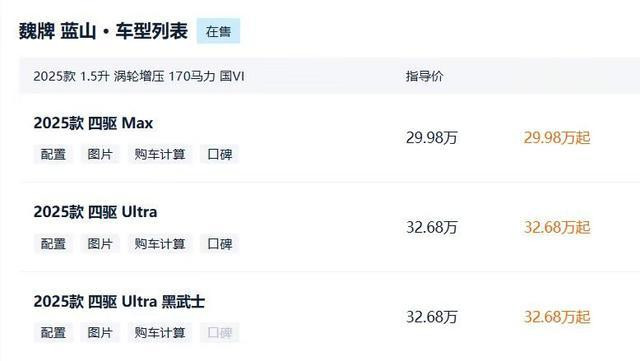Click the orange 29.98万起 price link
The height and width of the screenshot is (361, 640).
point(557,138)
